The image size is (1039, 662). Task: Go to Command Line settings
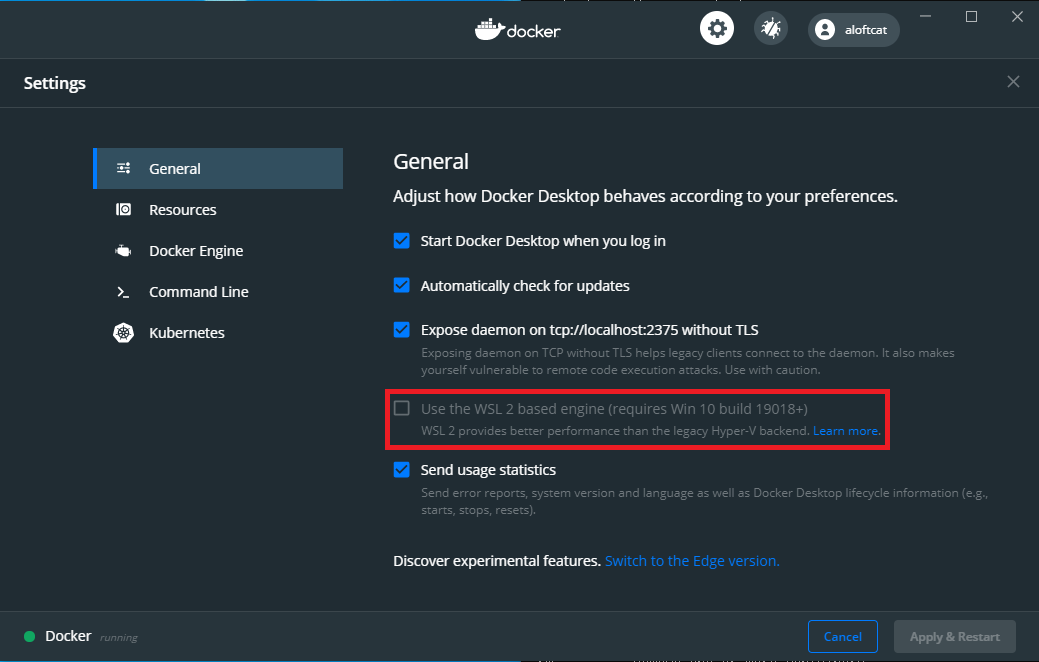(218, 292)
